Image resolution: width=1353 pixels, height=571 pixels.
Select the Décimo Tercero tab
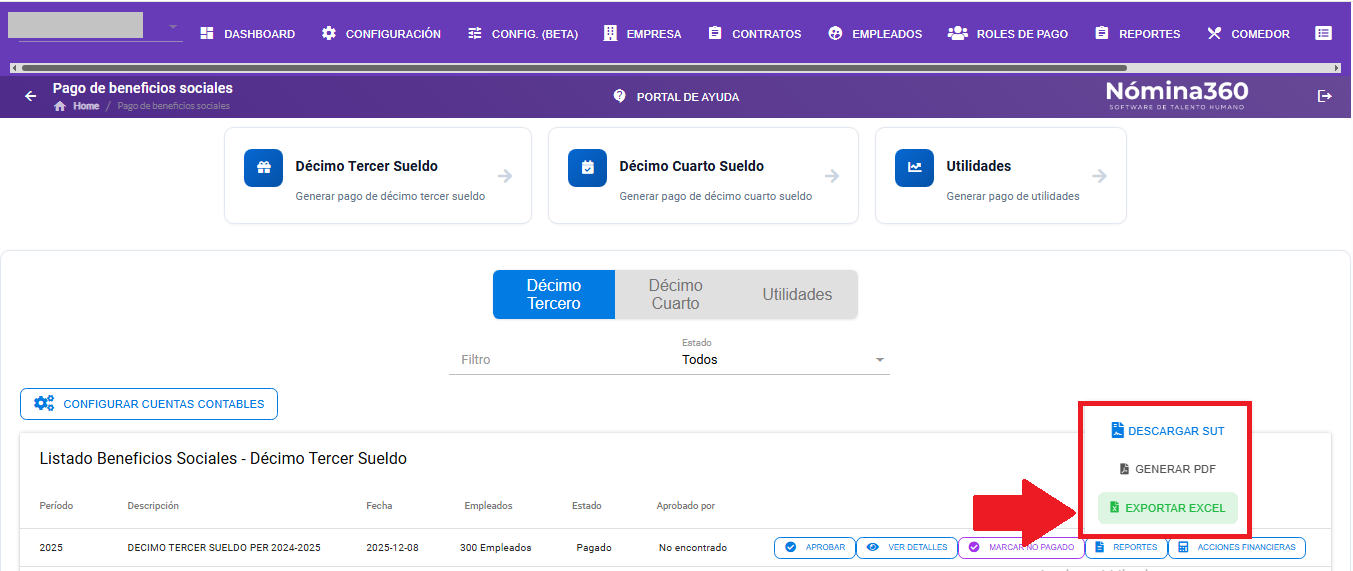554,295
